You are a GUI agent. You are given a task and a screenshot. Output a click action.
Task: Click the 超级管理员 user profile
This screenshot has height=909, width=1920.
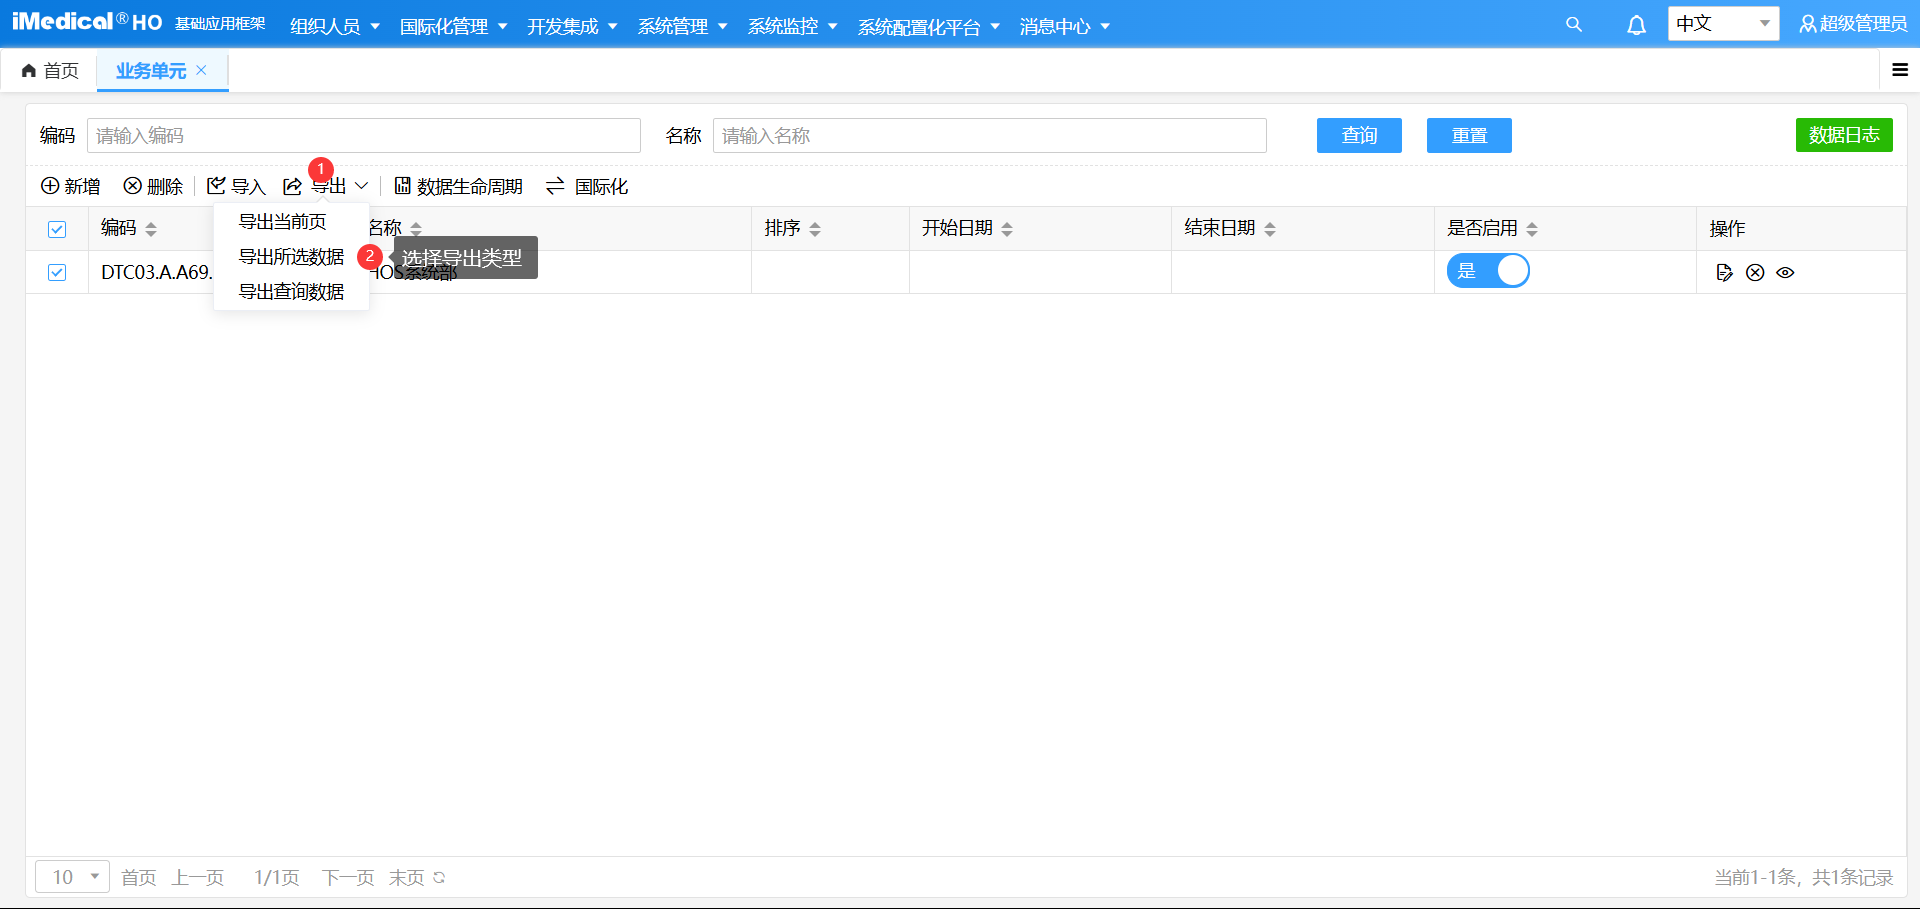1853,24
